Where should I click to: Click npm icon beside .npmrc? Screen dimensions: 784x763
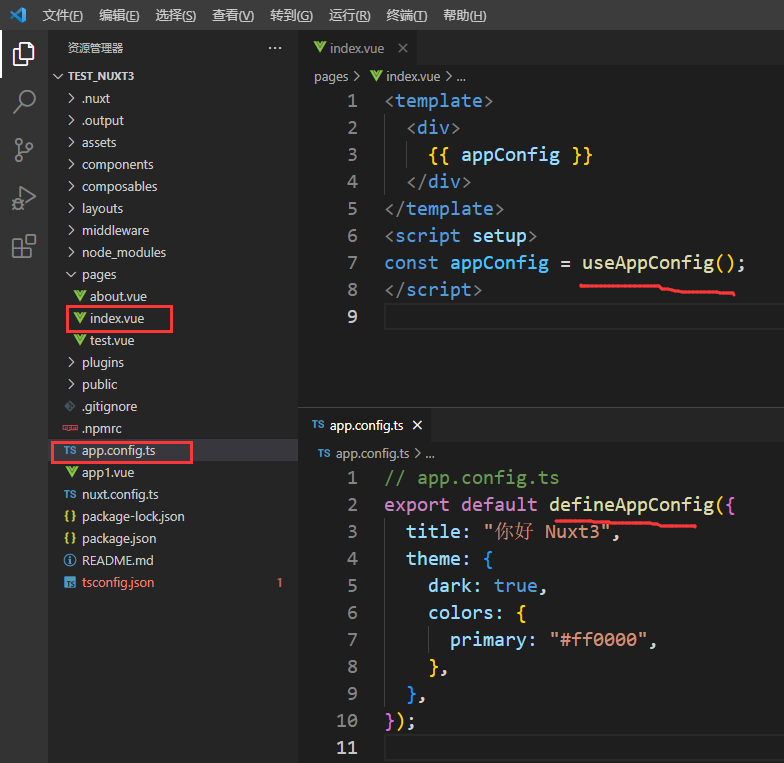coord(70,428)
